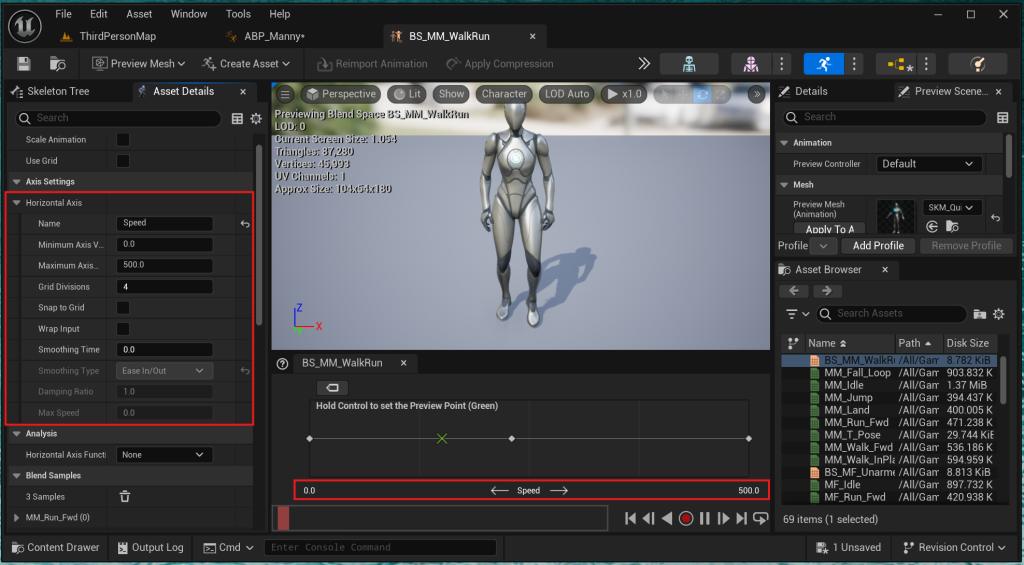Image resolution: width=1024 pixels, height=565 pixels.
Task: Open Asset Browser settings gear
Action: 999,314
